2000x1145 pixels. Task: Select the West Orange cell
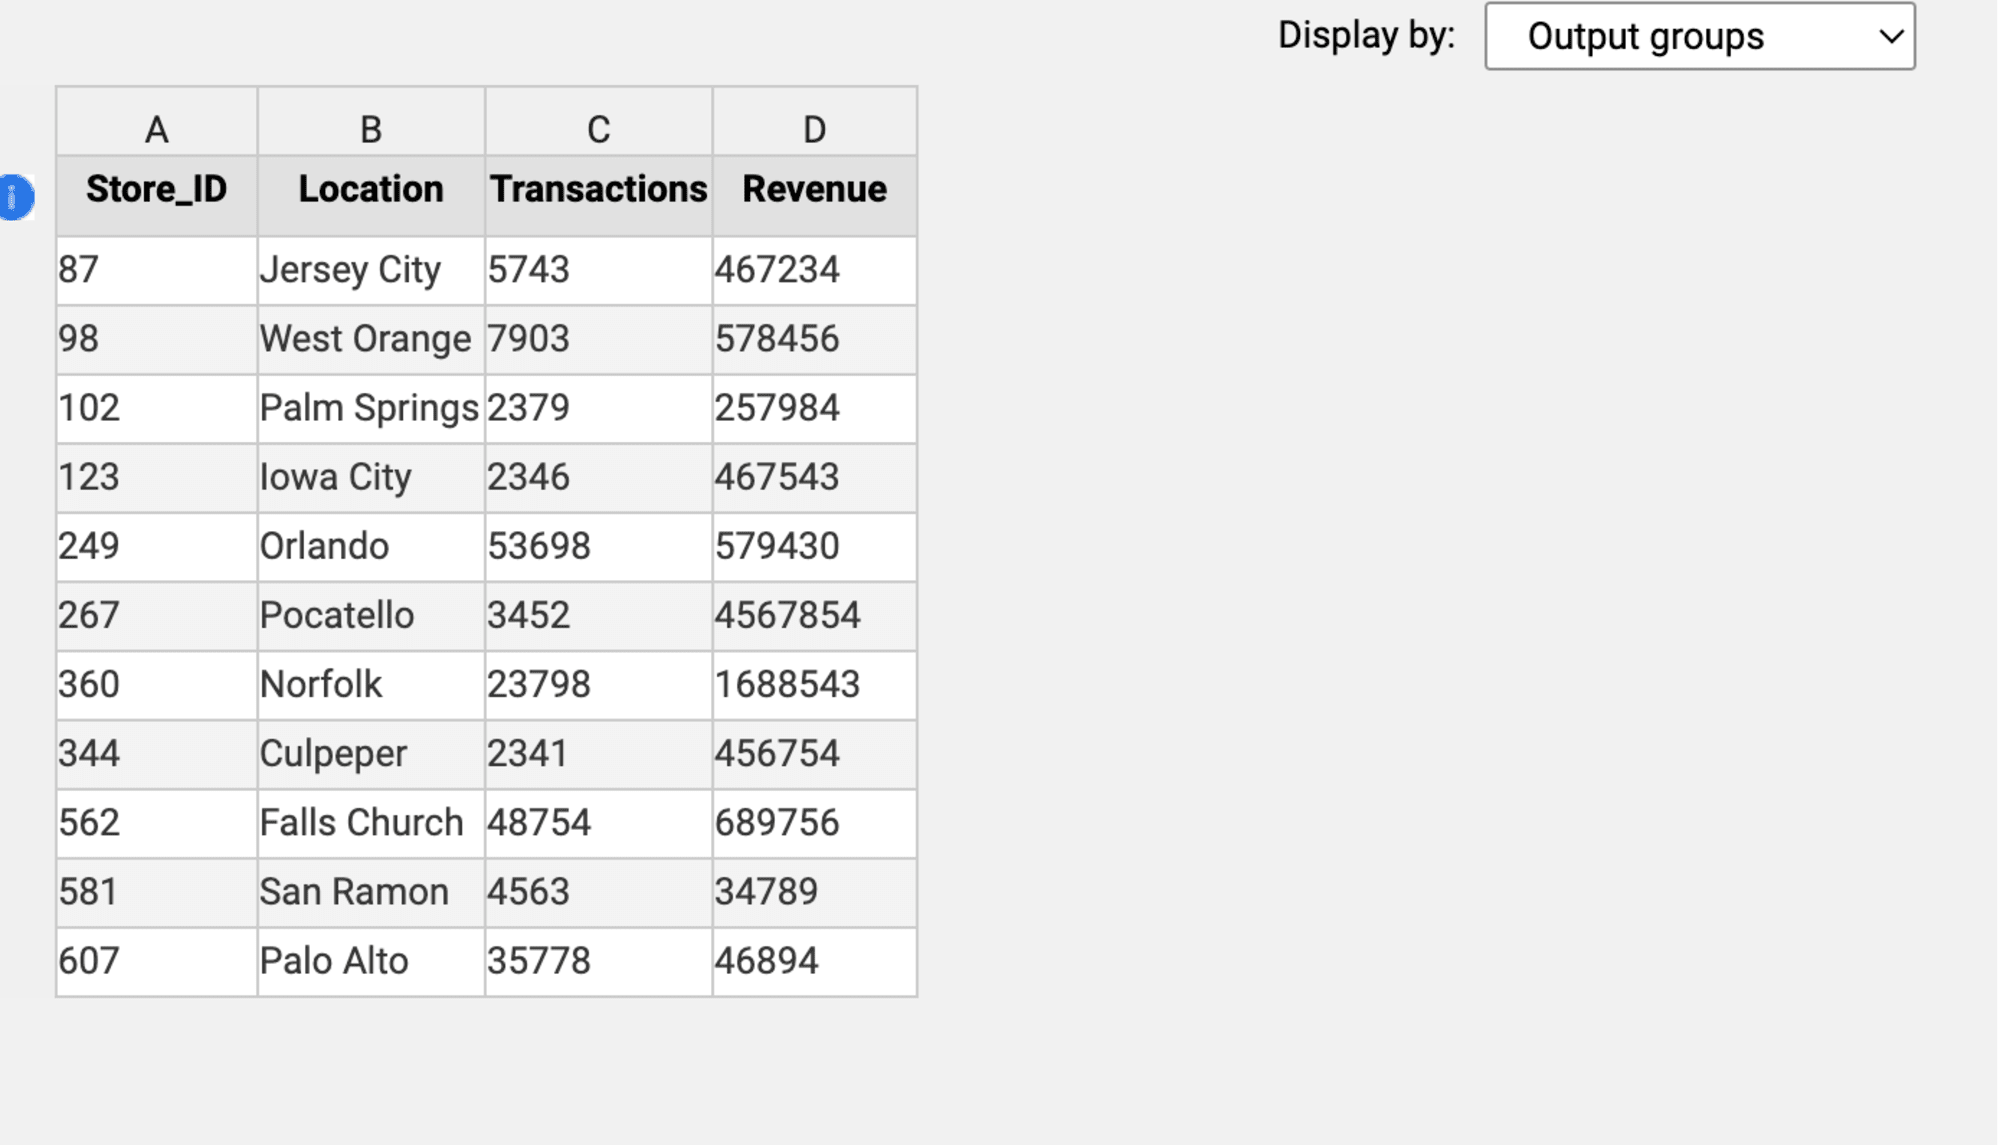click(x=371, y=340)
